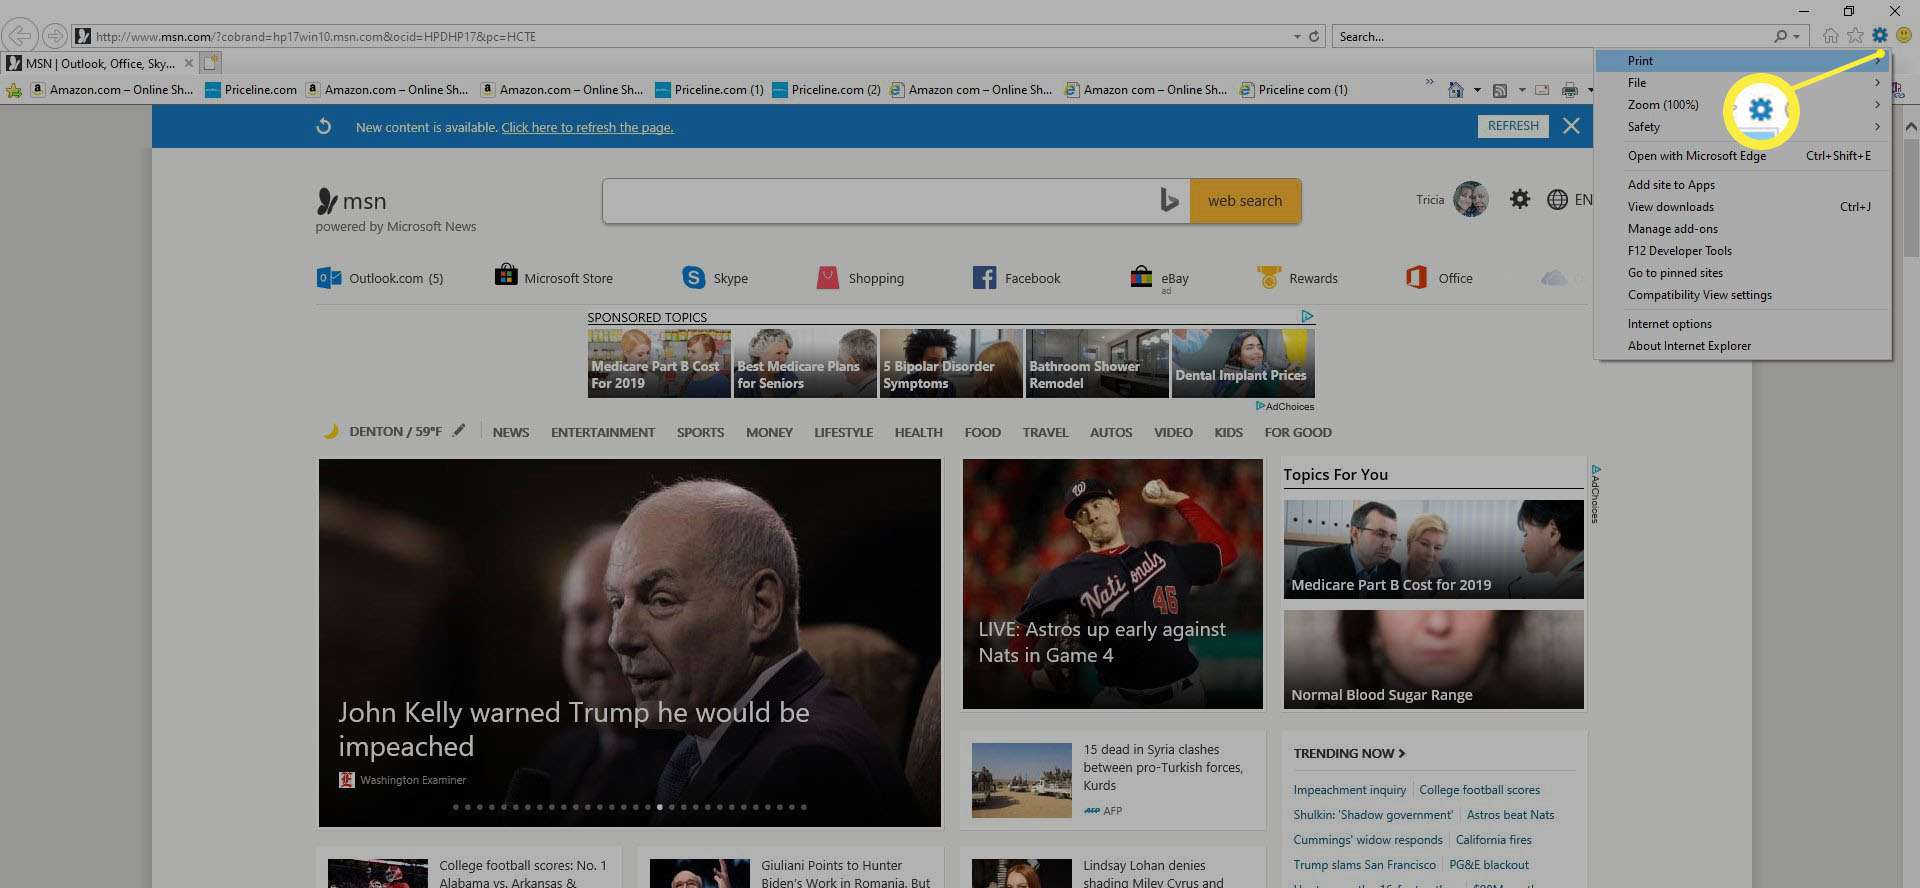Screen dimensions: 1920x888
Task: Open the Rewards shortcut
Action: [1297, 277]
